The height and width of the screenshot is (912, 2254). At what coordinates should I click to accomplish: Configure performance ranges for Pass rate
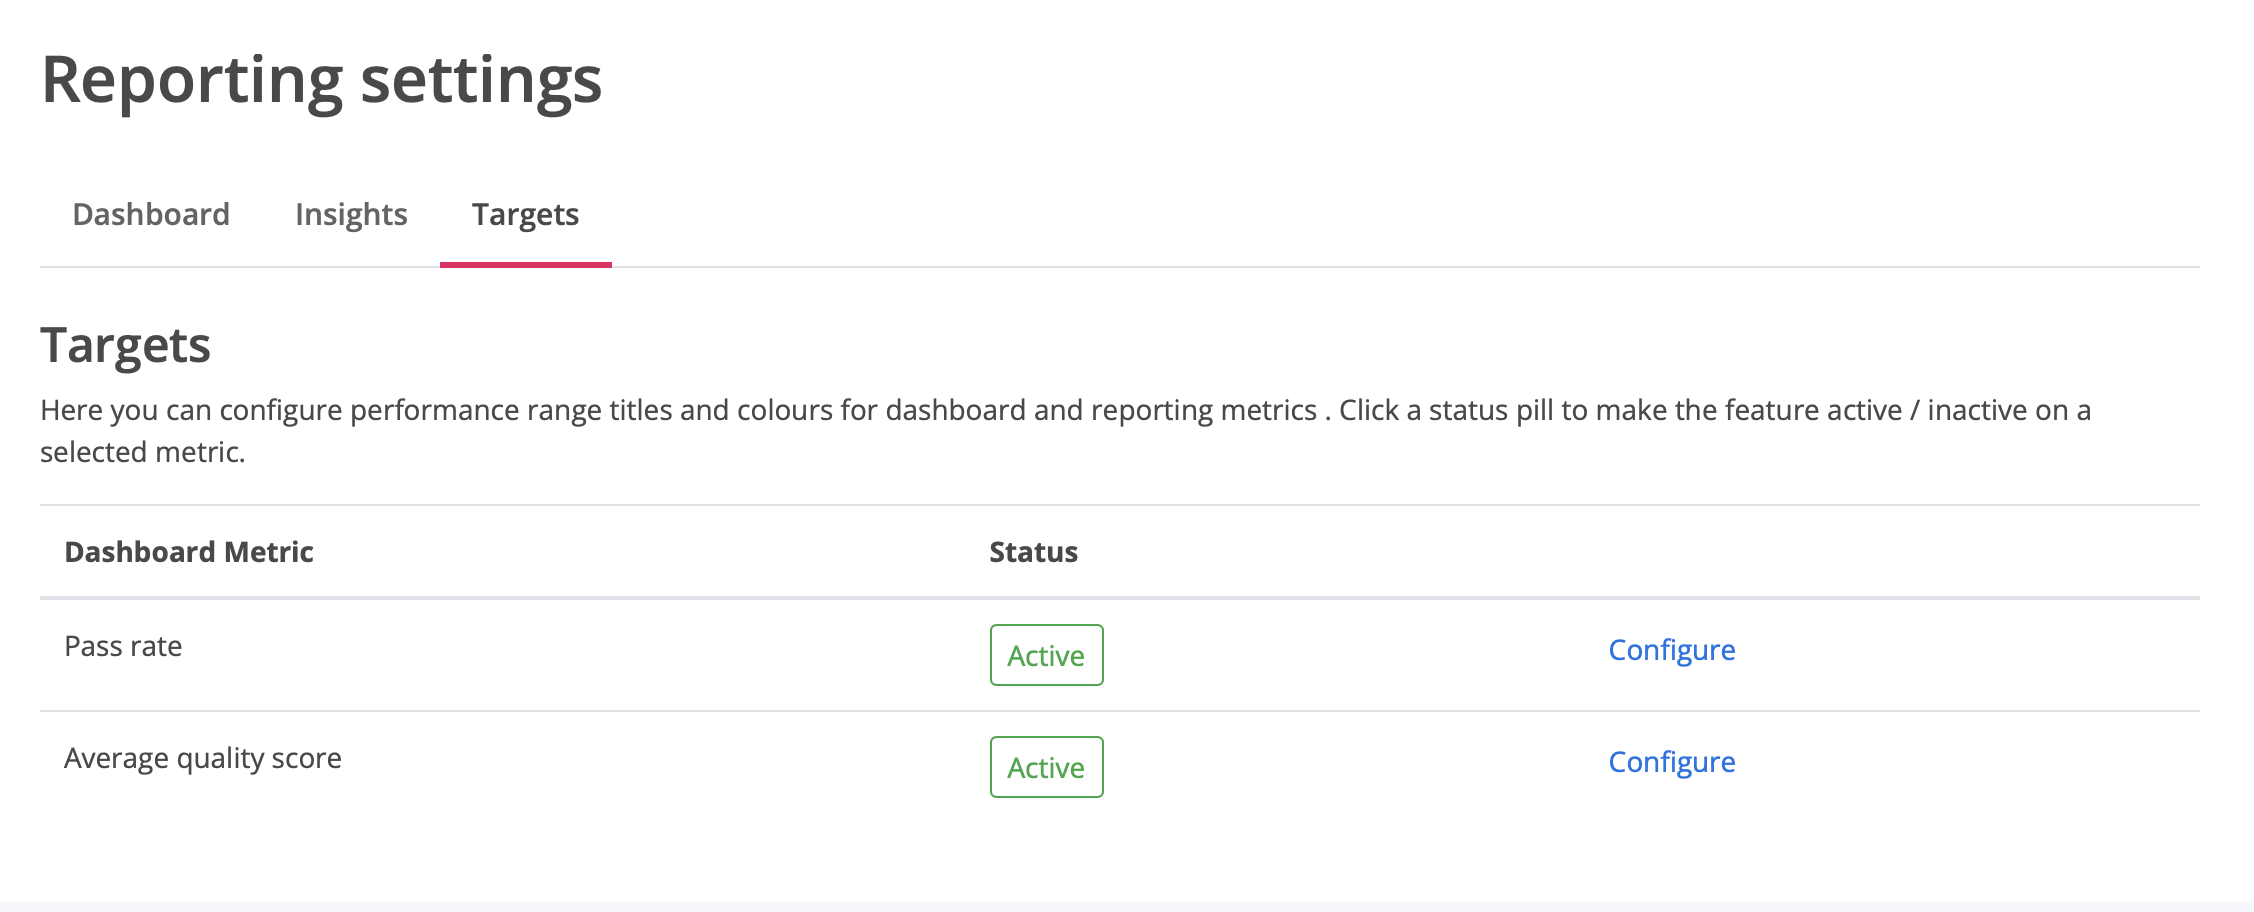1671,650
